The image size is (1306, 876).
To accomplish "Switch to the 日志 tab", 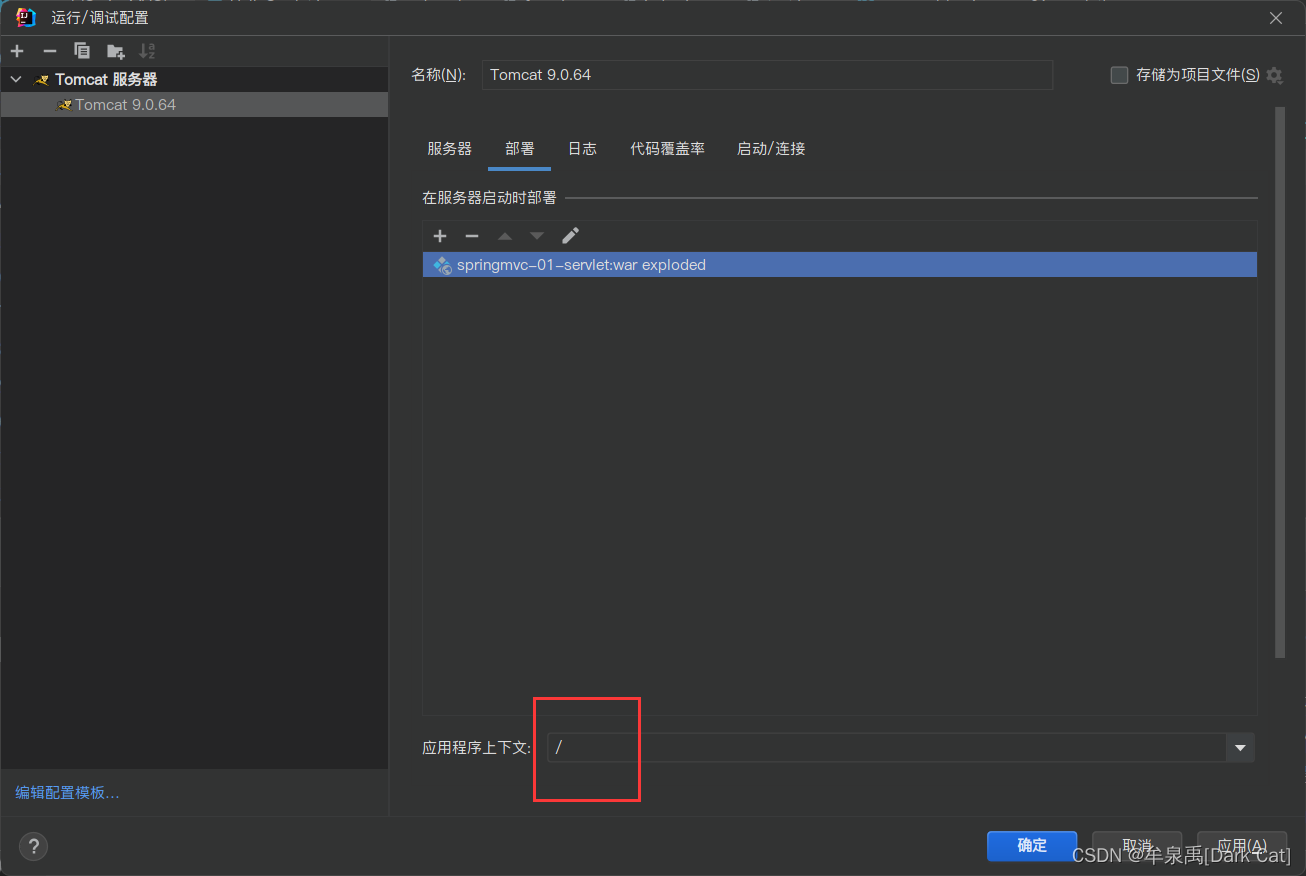I will pyautogui.click(x=582, y=148).
